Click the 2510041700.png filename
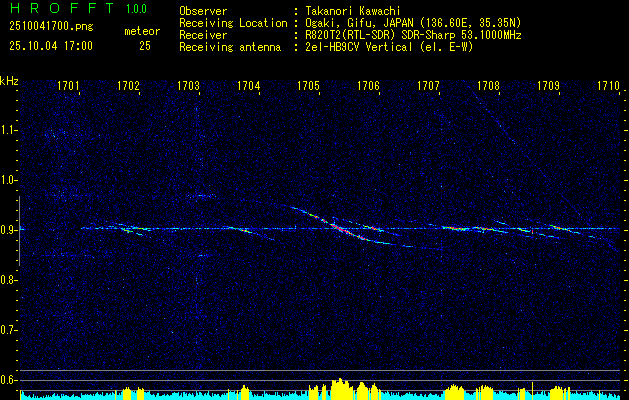The width and height of the screenshot is (629, 400). pyautogui.click(x=51, y=27)
